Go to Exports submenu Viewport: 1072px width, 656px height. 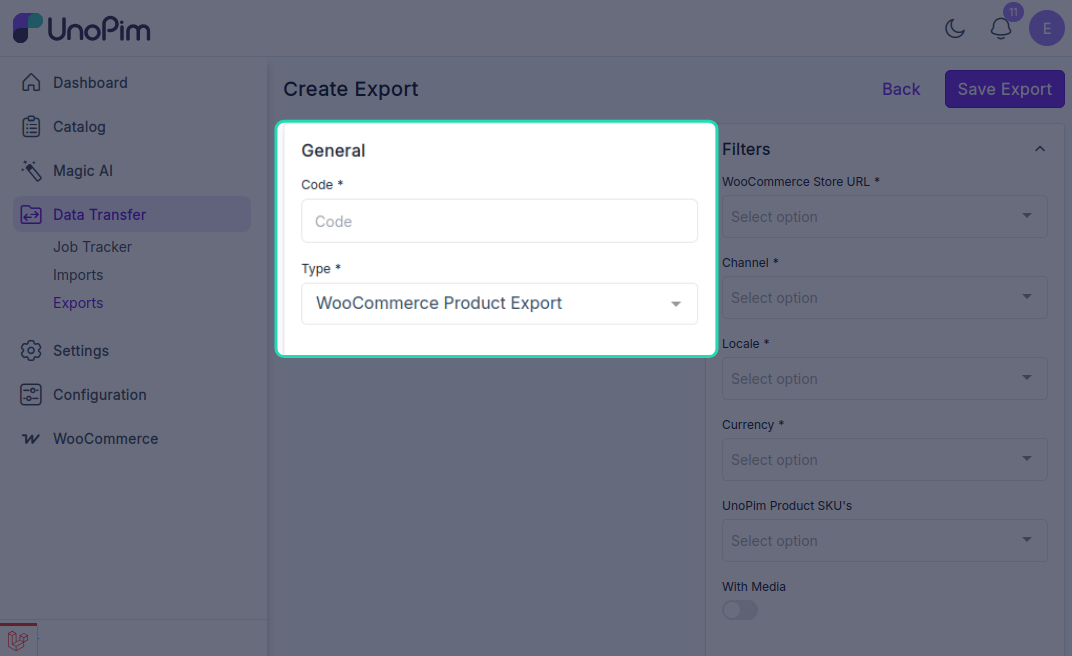pos(78,303)
